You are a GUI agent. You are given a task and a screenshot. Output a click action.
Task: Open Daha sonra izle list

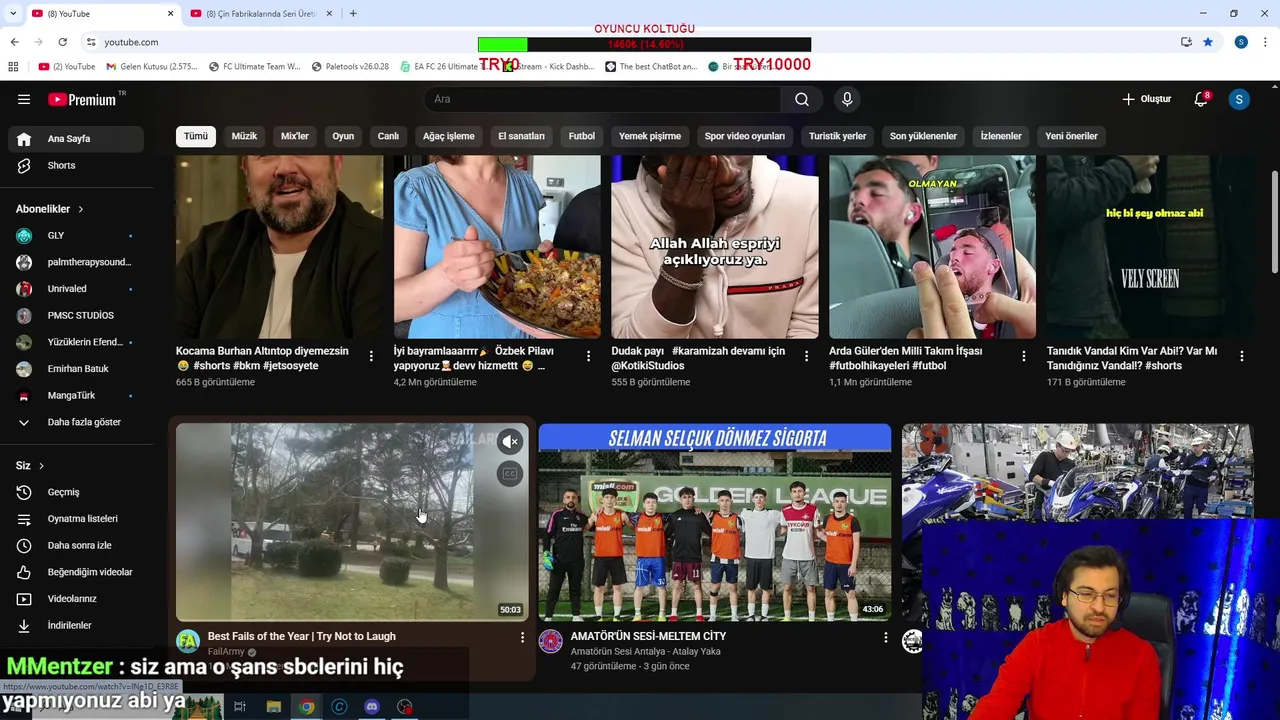(76, 545)
